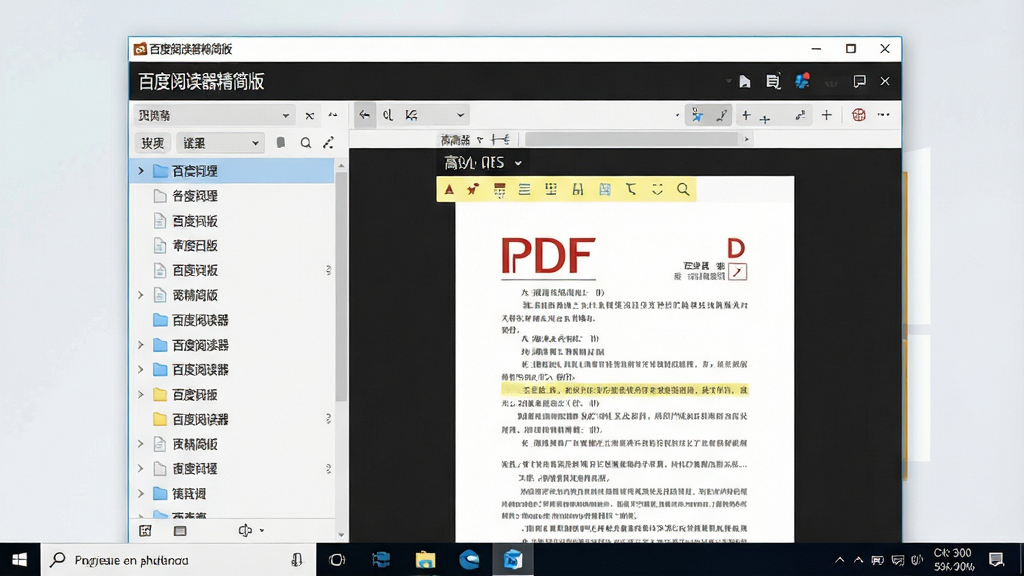Click the magnifier search icon in the sidebar
Viewport: 1024px width, 576px height.
pyautogui.click(x=306, y=143)
